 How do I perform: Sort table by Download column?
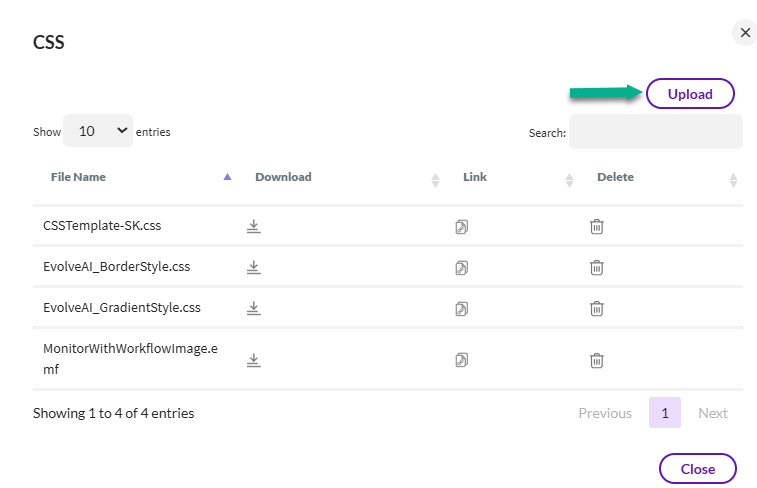point(284,177)
